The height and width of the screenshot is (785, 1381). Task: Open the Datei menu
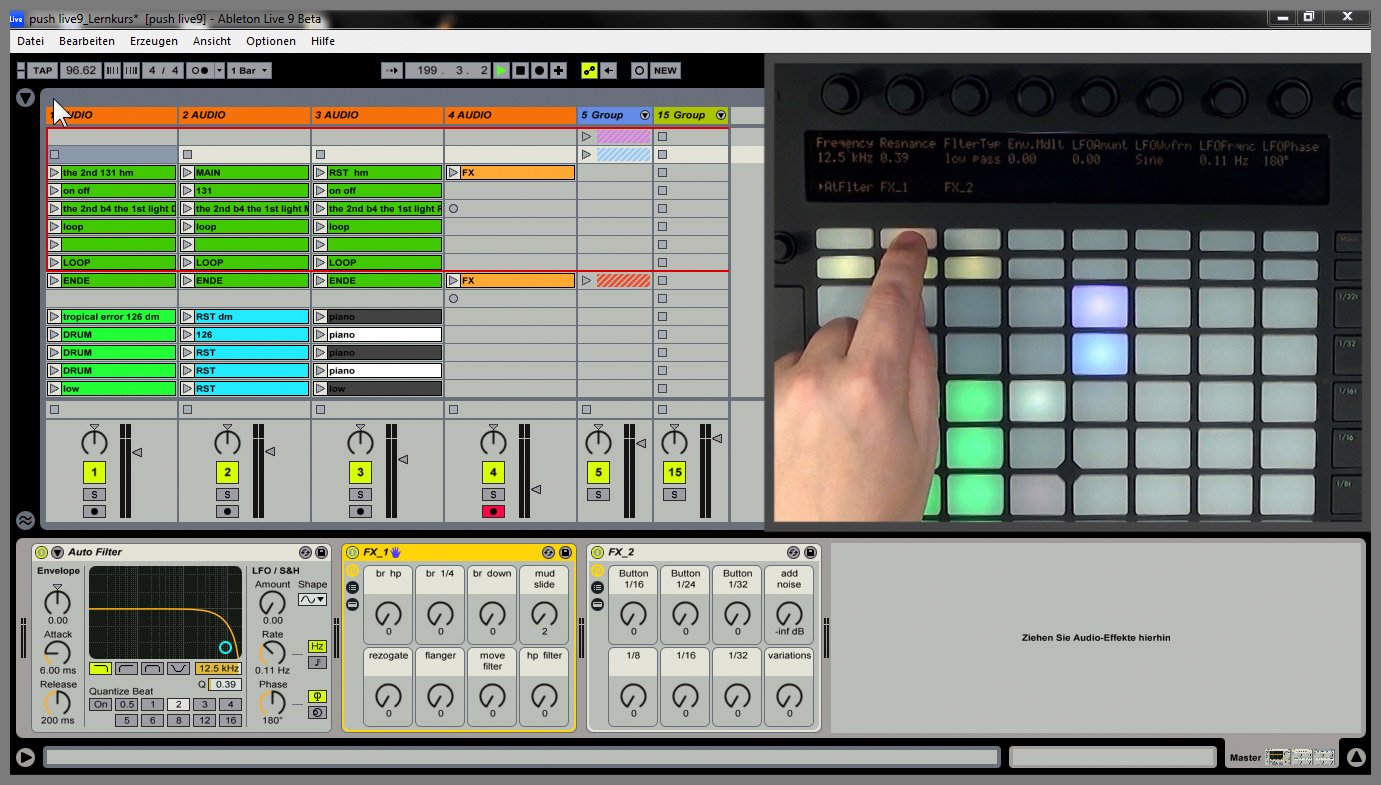pos(31,41)
